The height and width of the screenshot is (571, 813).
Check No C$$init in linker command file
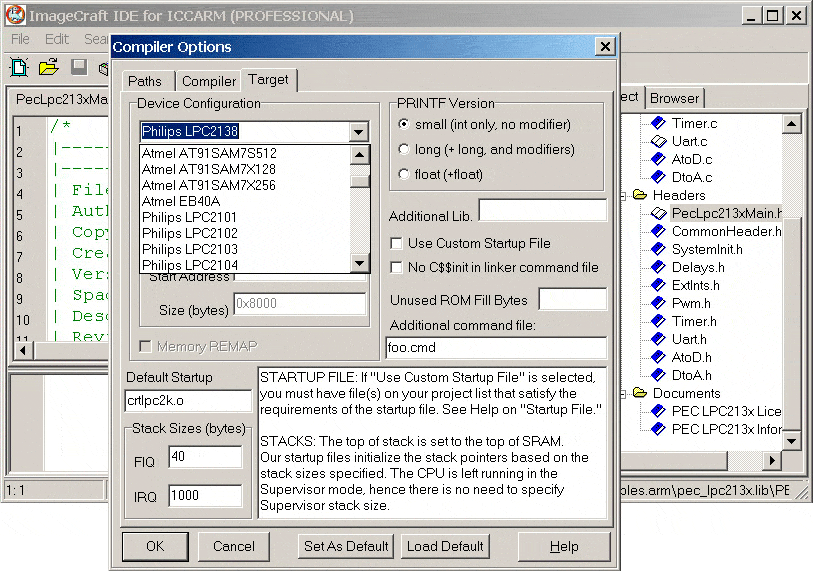tap(396, 267)
